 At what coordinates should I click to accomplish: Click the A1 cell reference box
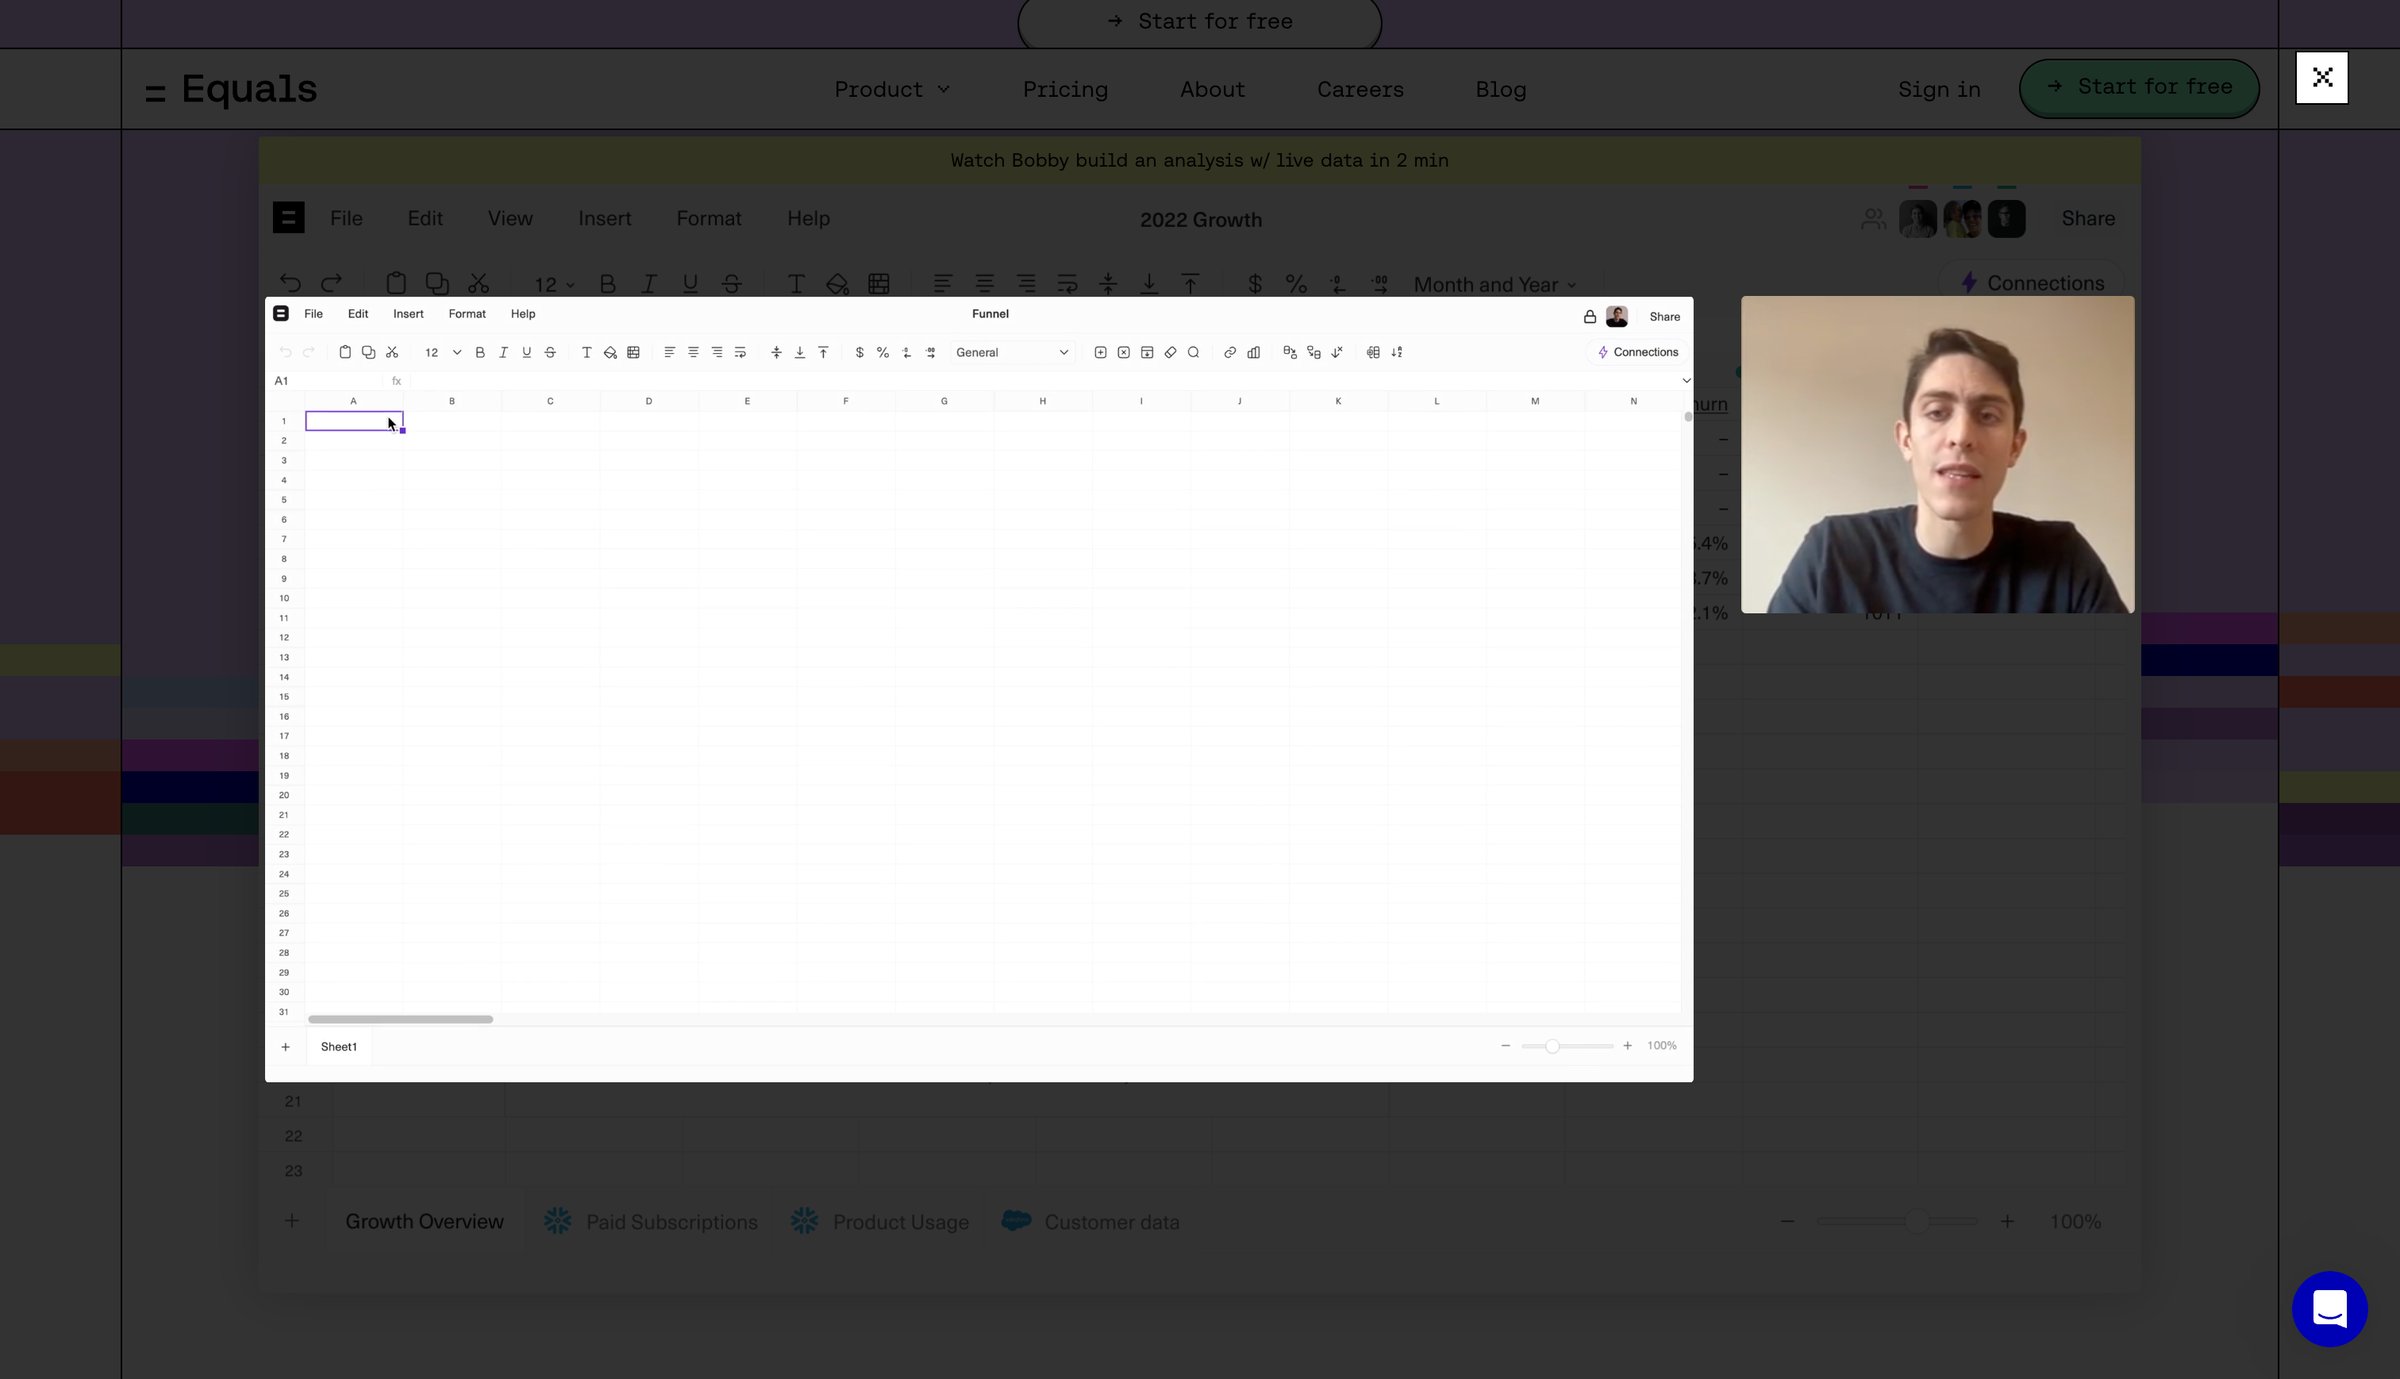(x=326, y=381)
